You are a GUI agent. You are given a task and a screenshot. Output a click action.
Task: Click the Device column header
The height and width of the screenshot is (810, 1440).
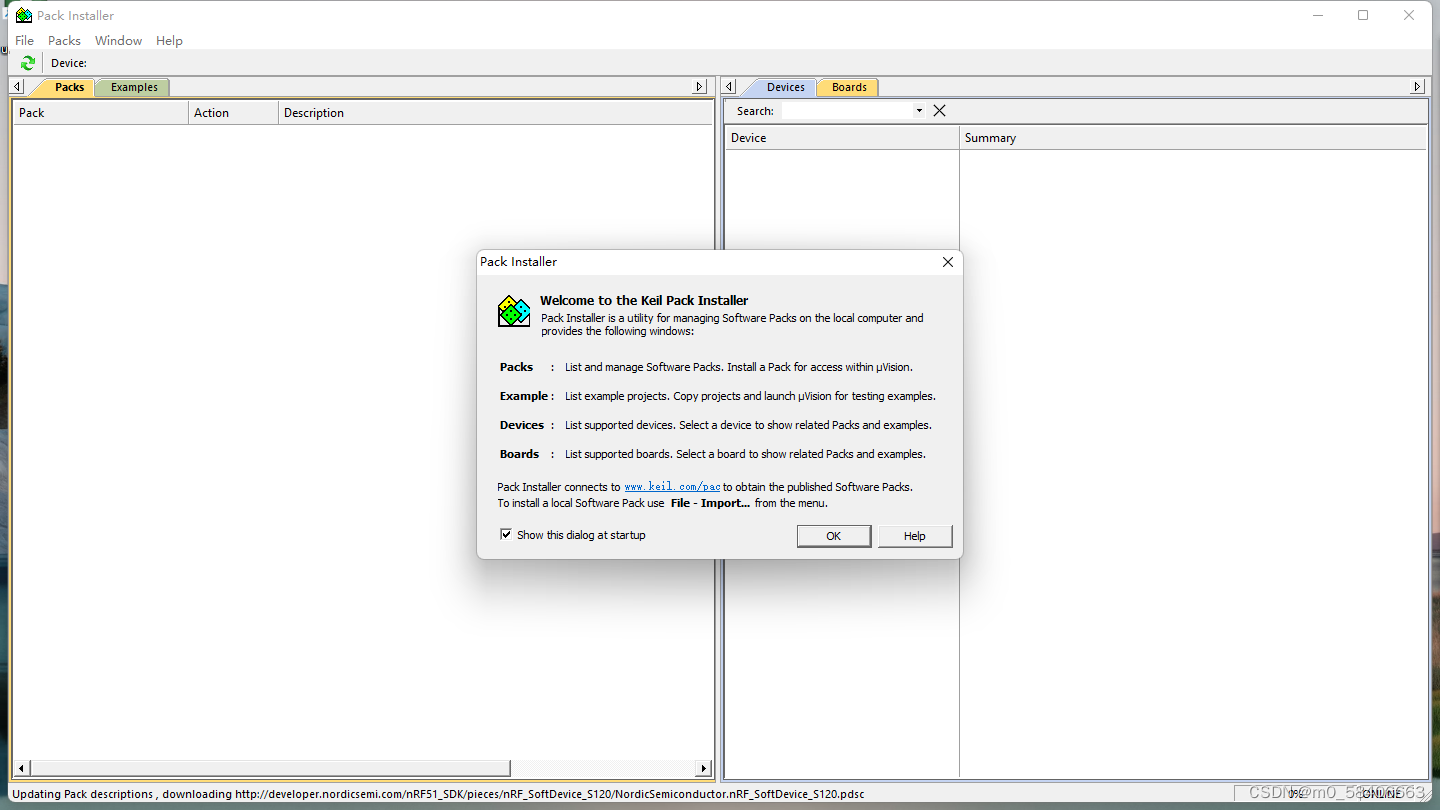pyautogui.click(x=842, y=138)
